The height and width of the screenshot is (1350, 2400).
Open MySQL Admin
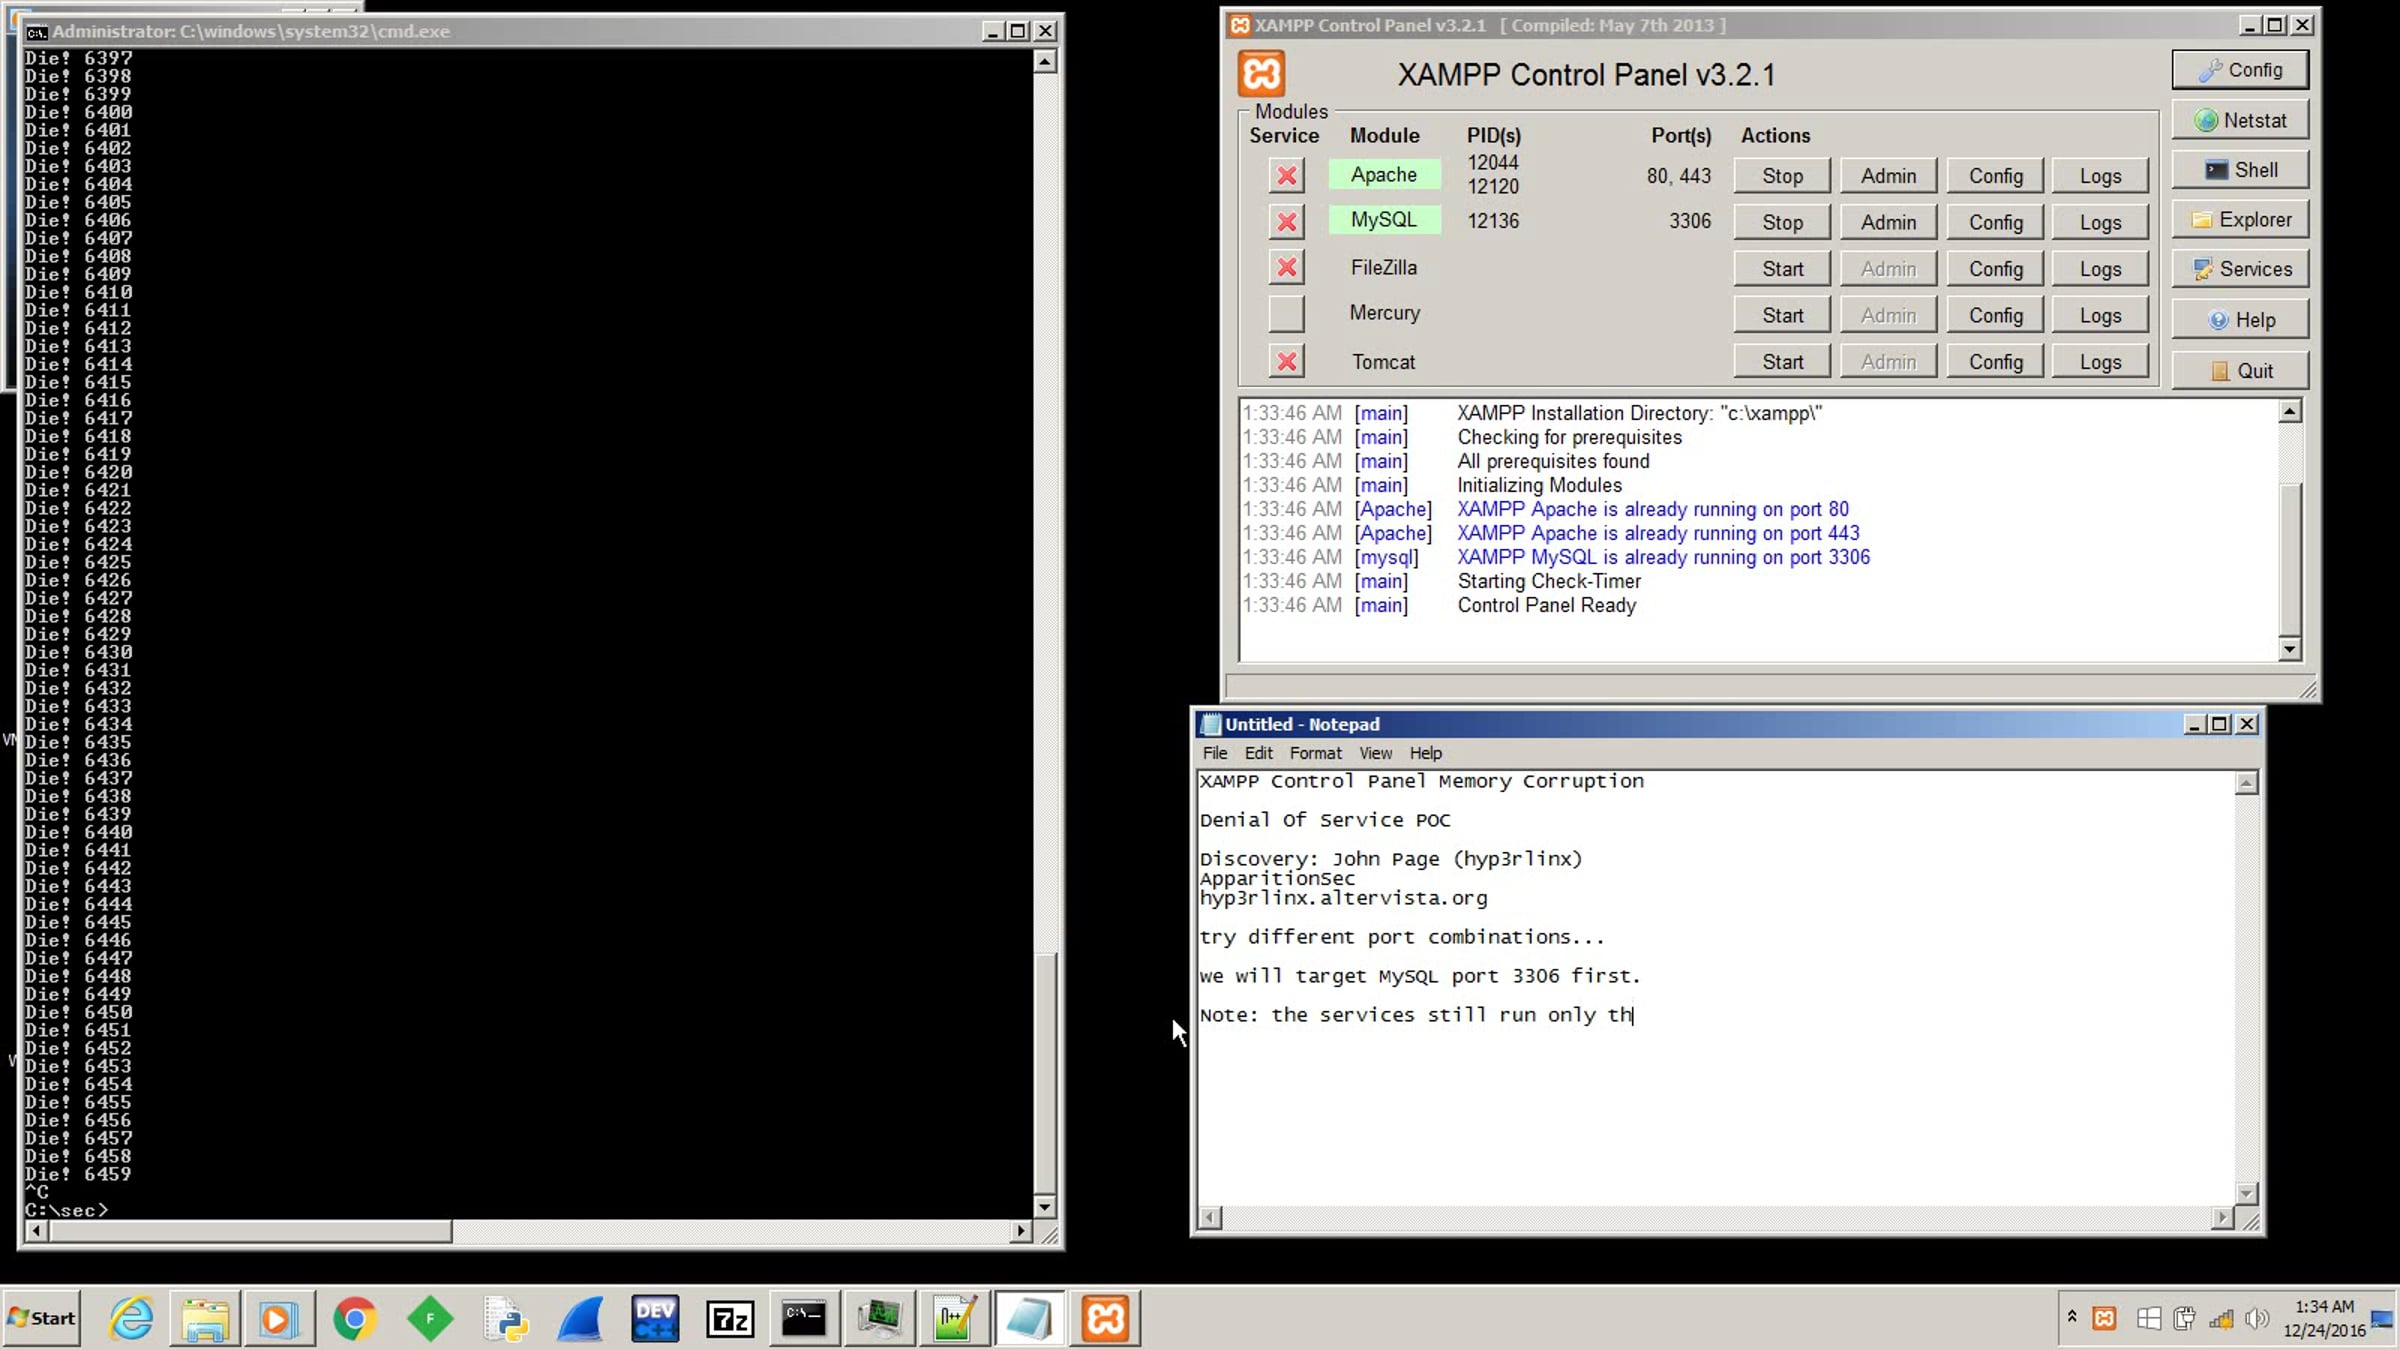click(x=1888, y=222)
